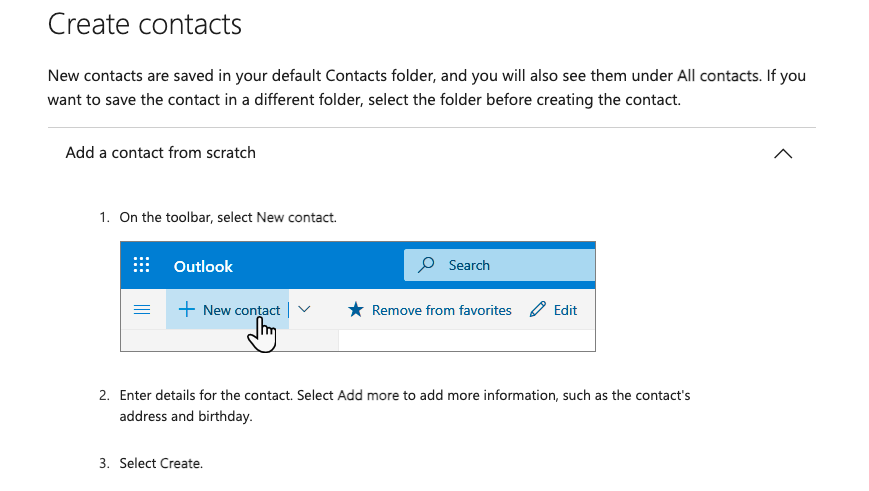Open the app launcher grid icon
This screenshot has height=491, width=869.
coord(141,265)
